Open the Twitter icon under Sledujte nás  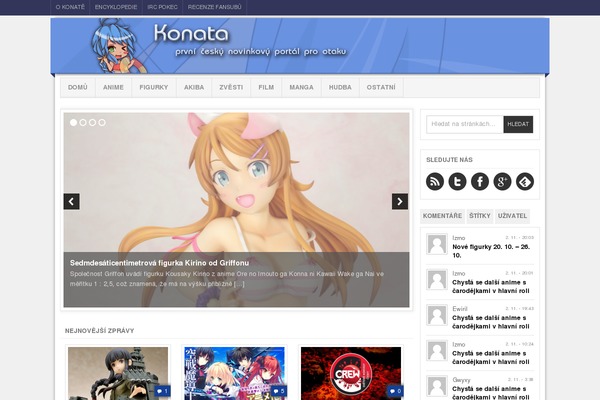pos(457,181)
